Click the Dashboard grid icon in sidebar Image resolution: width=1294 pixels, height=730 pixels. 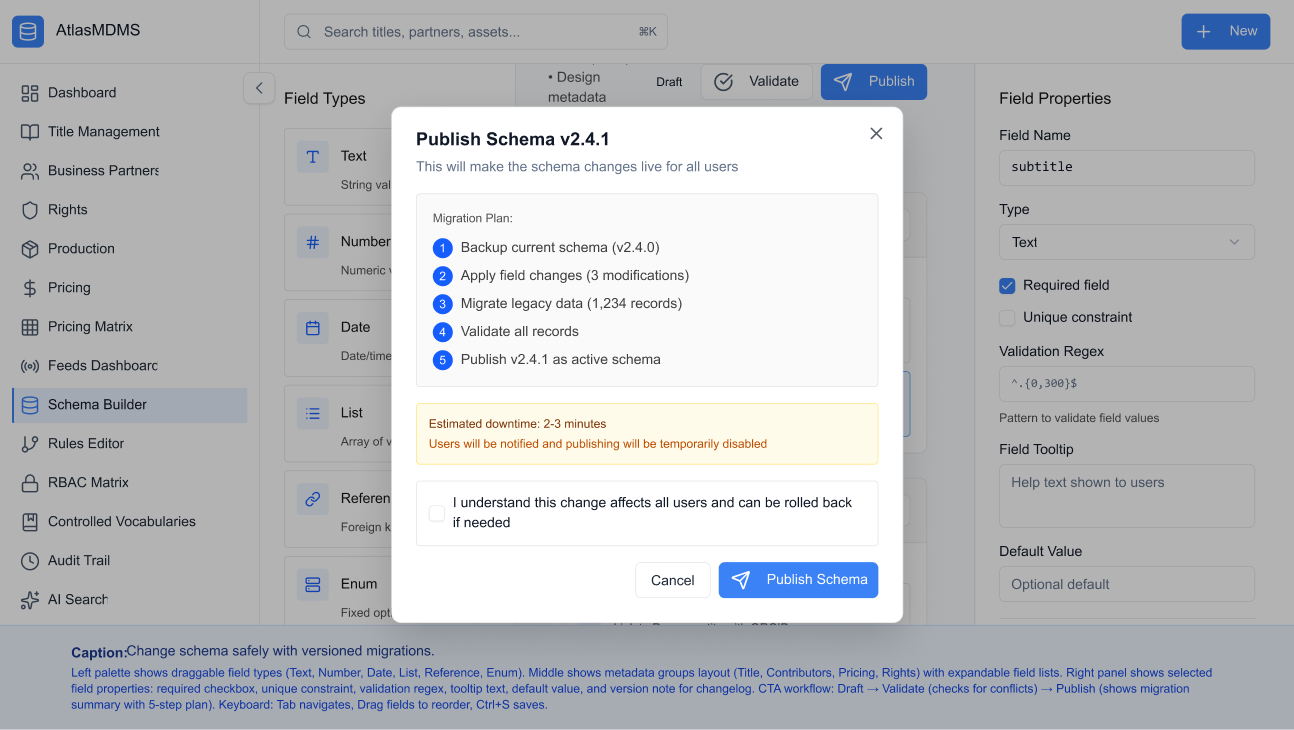(30, 93)
